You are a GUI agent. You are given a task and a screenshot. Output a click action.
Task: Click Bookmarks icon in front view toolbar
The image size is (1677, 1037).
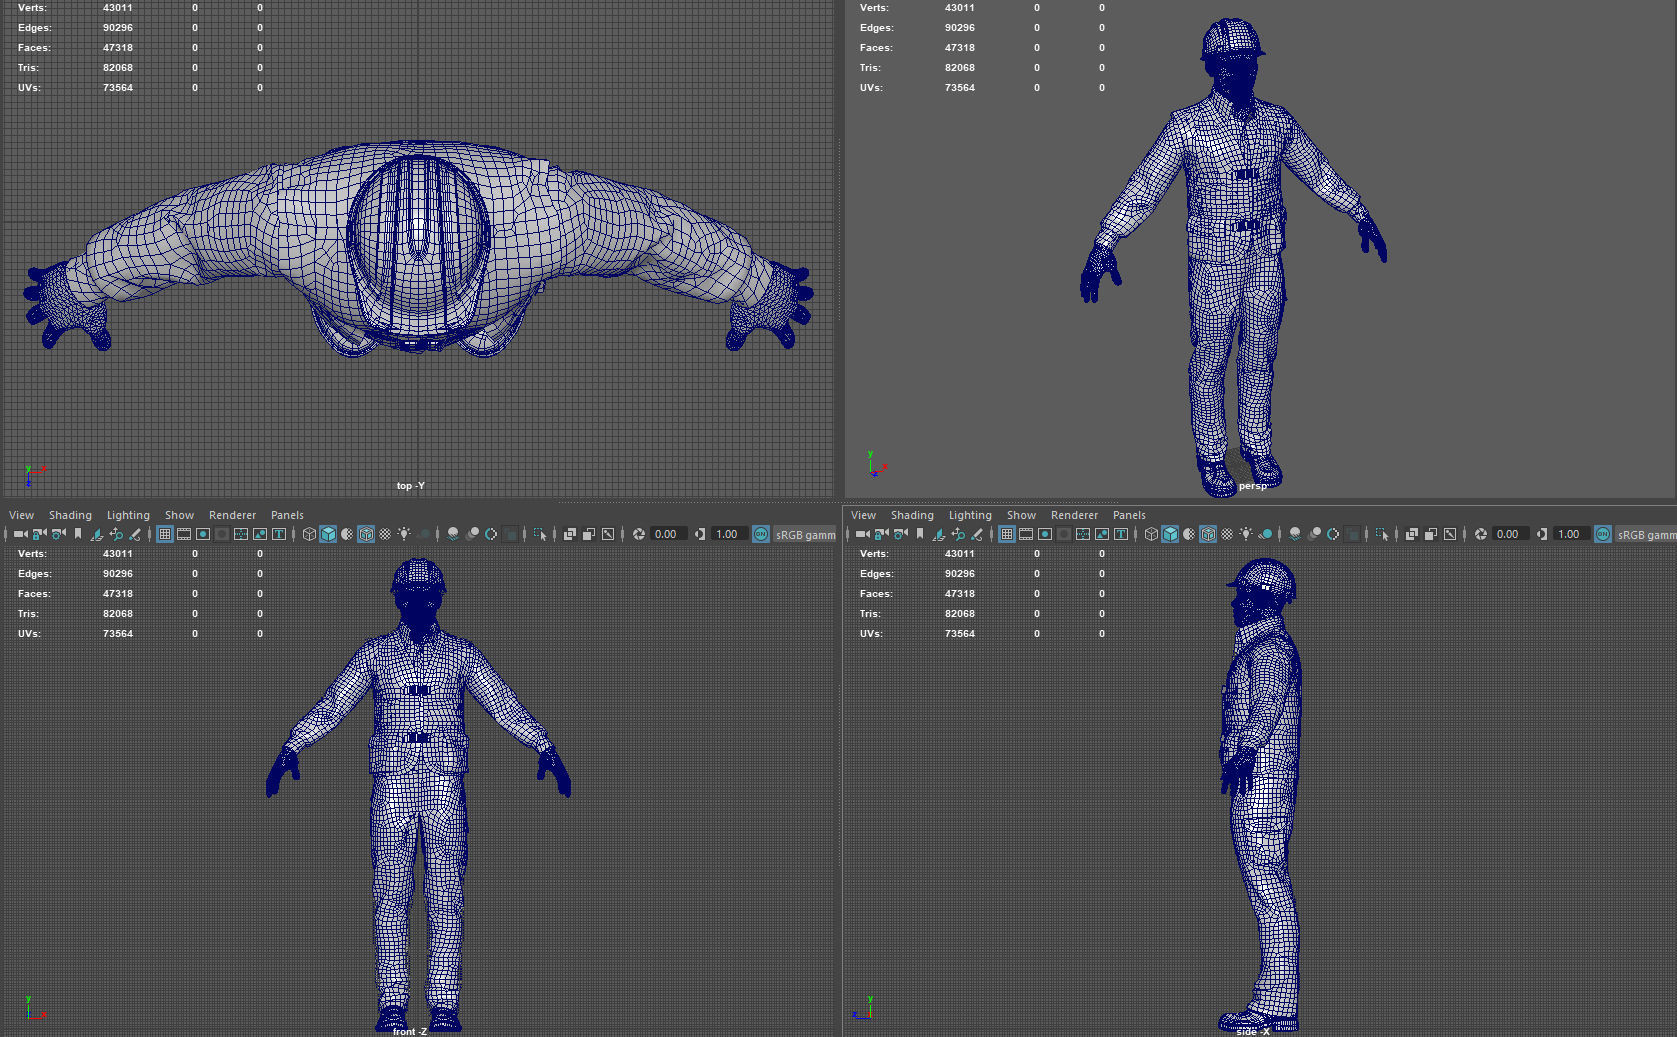(77, 534)
